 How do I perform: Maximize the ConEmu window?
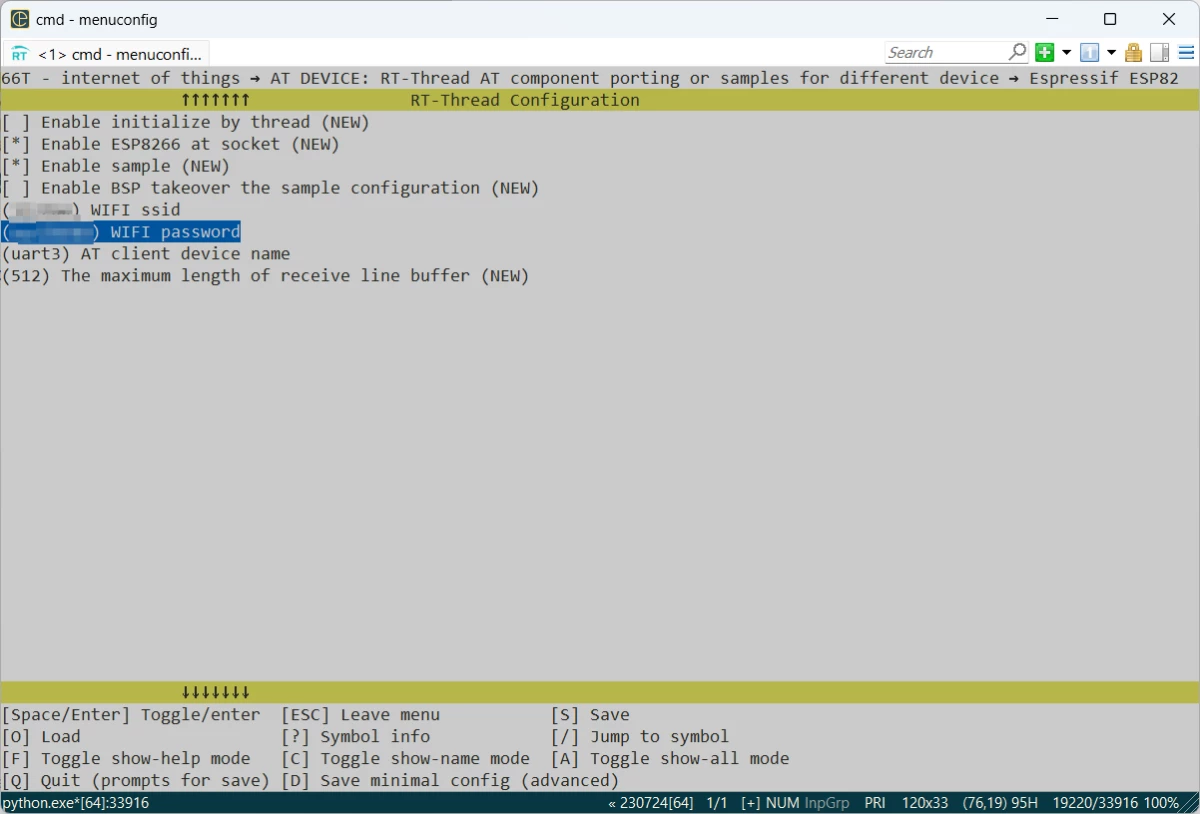point(1110,19)
